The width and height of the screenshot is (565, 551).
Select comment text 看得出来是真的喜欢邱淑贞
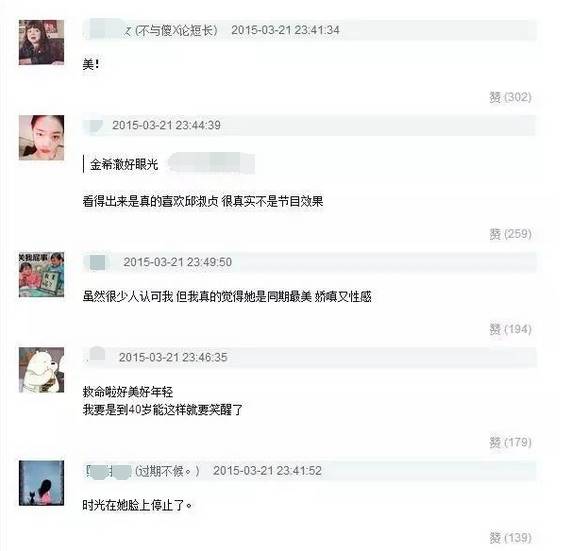150,201
